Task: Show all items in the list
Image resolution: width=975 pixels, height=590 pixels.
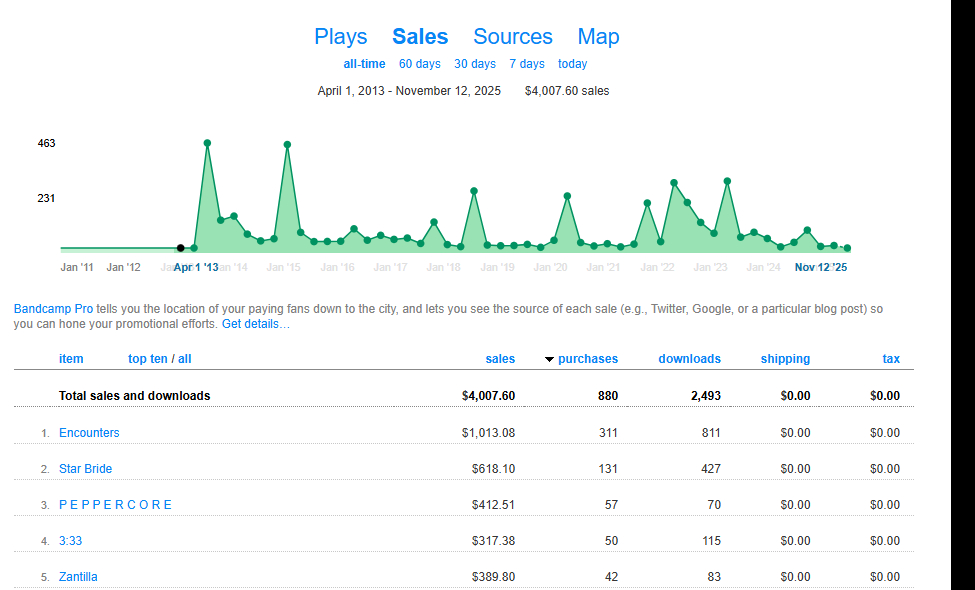Action: pos(185,359)
